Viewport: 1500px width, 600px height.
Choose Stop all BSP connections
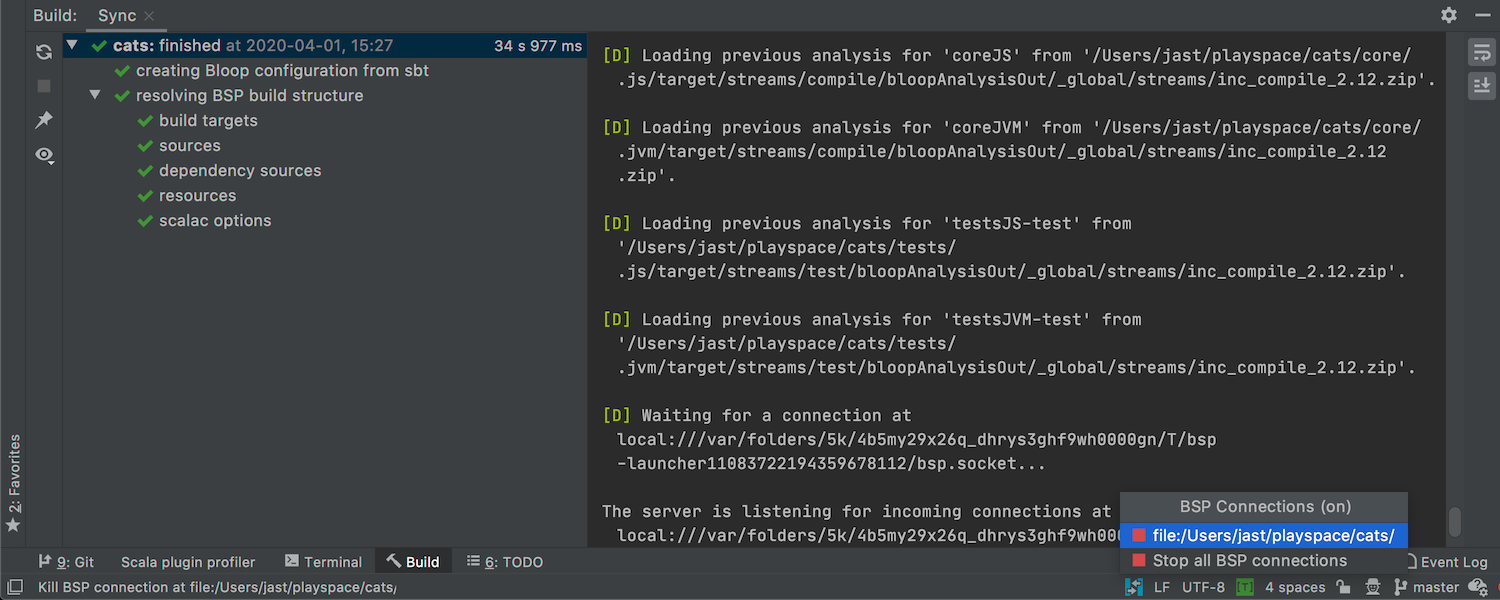click(x=1263, y=561)
